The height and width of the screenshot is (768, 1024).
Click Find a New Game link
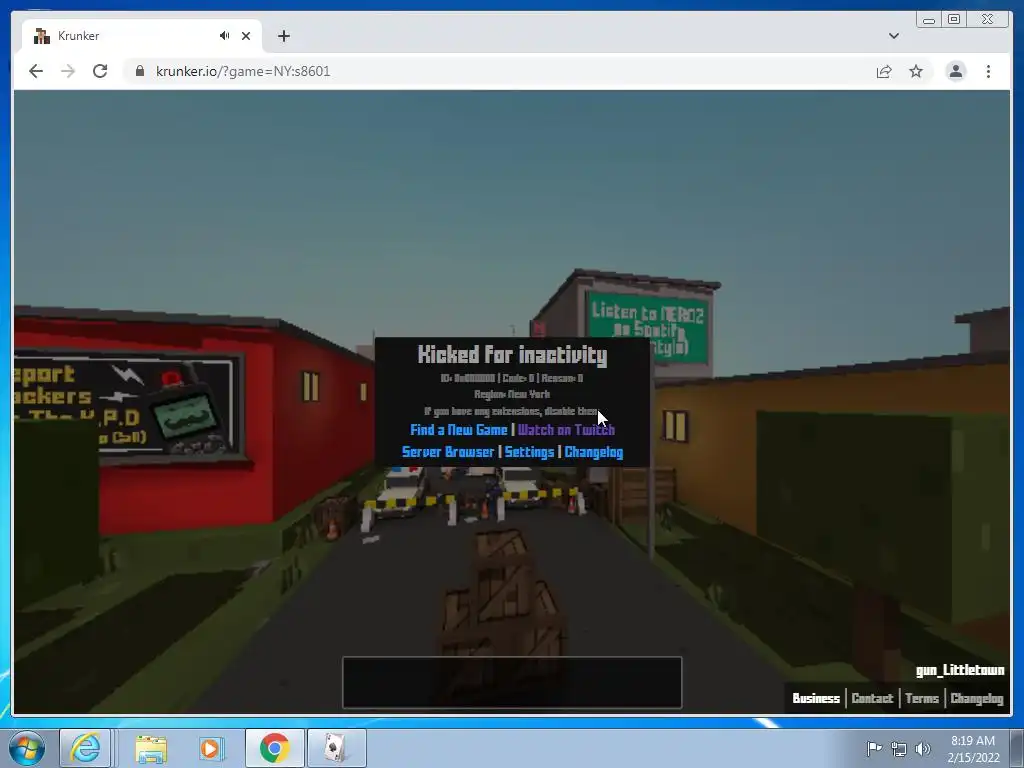click(x=458, y=430)
